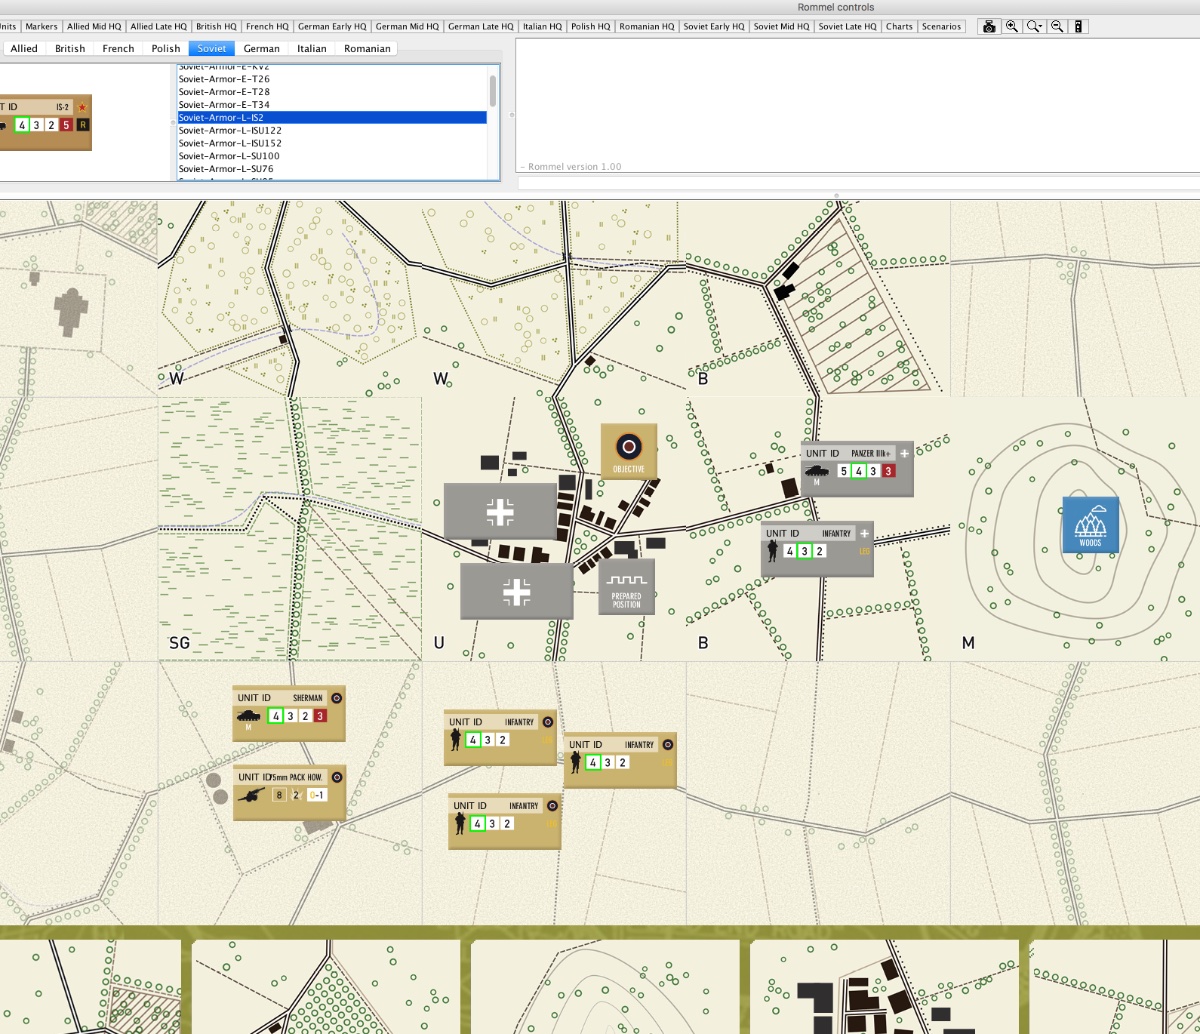Open the Italian HQ window
Image resolution: width=1200 pixels, height=1034 pixels.
(542, 27)
